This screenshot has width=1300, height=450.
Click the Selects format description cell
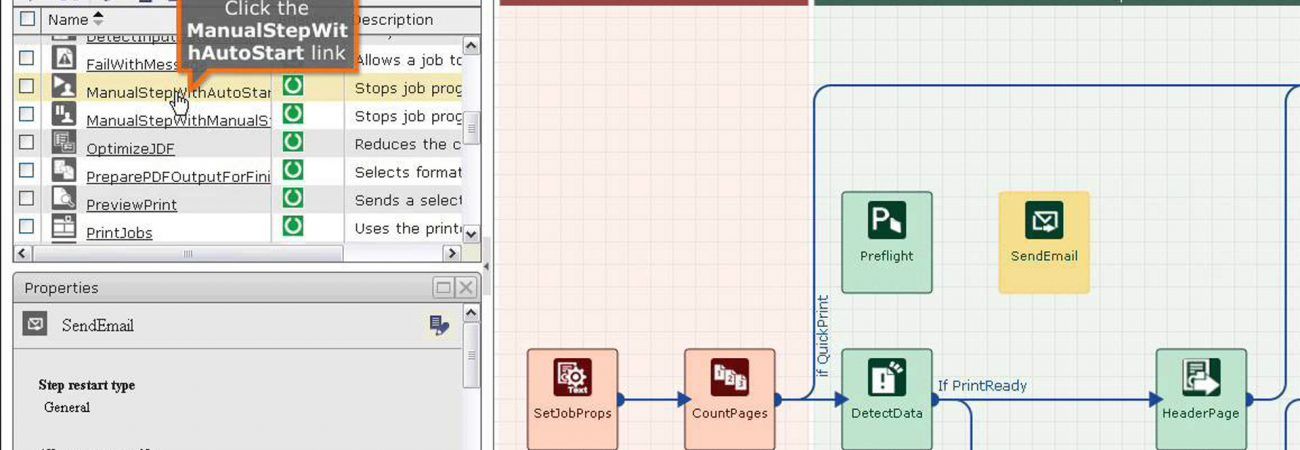408,172
